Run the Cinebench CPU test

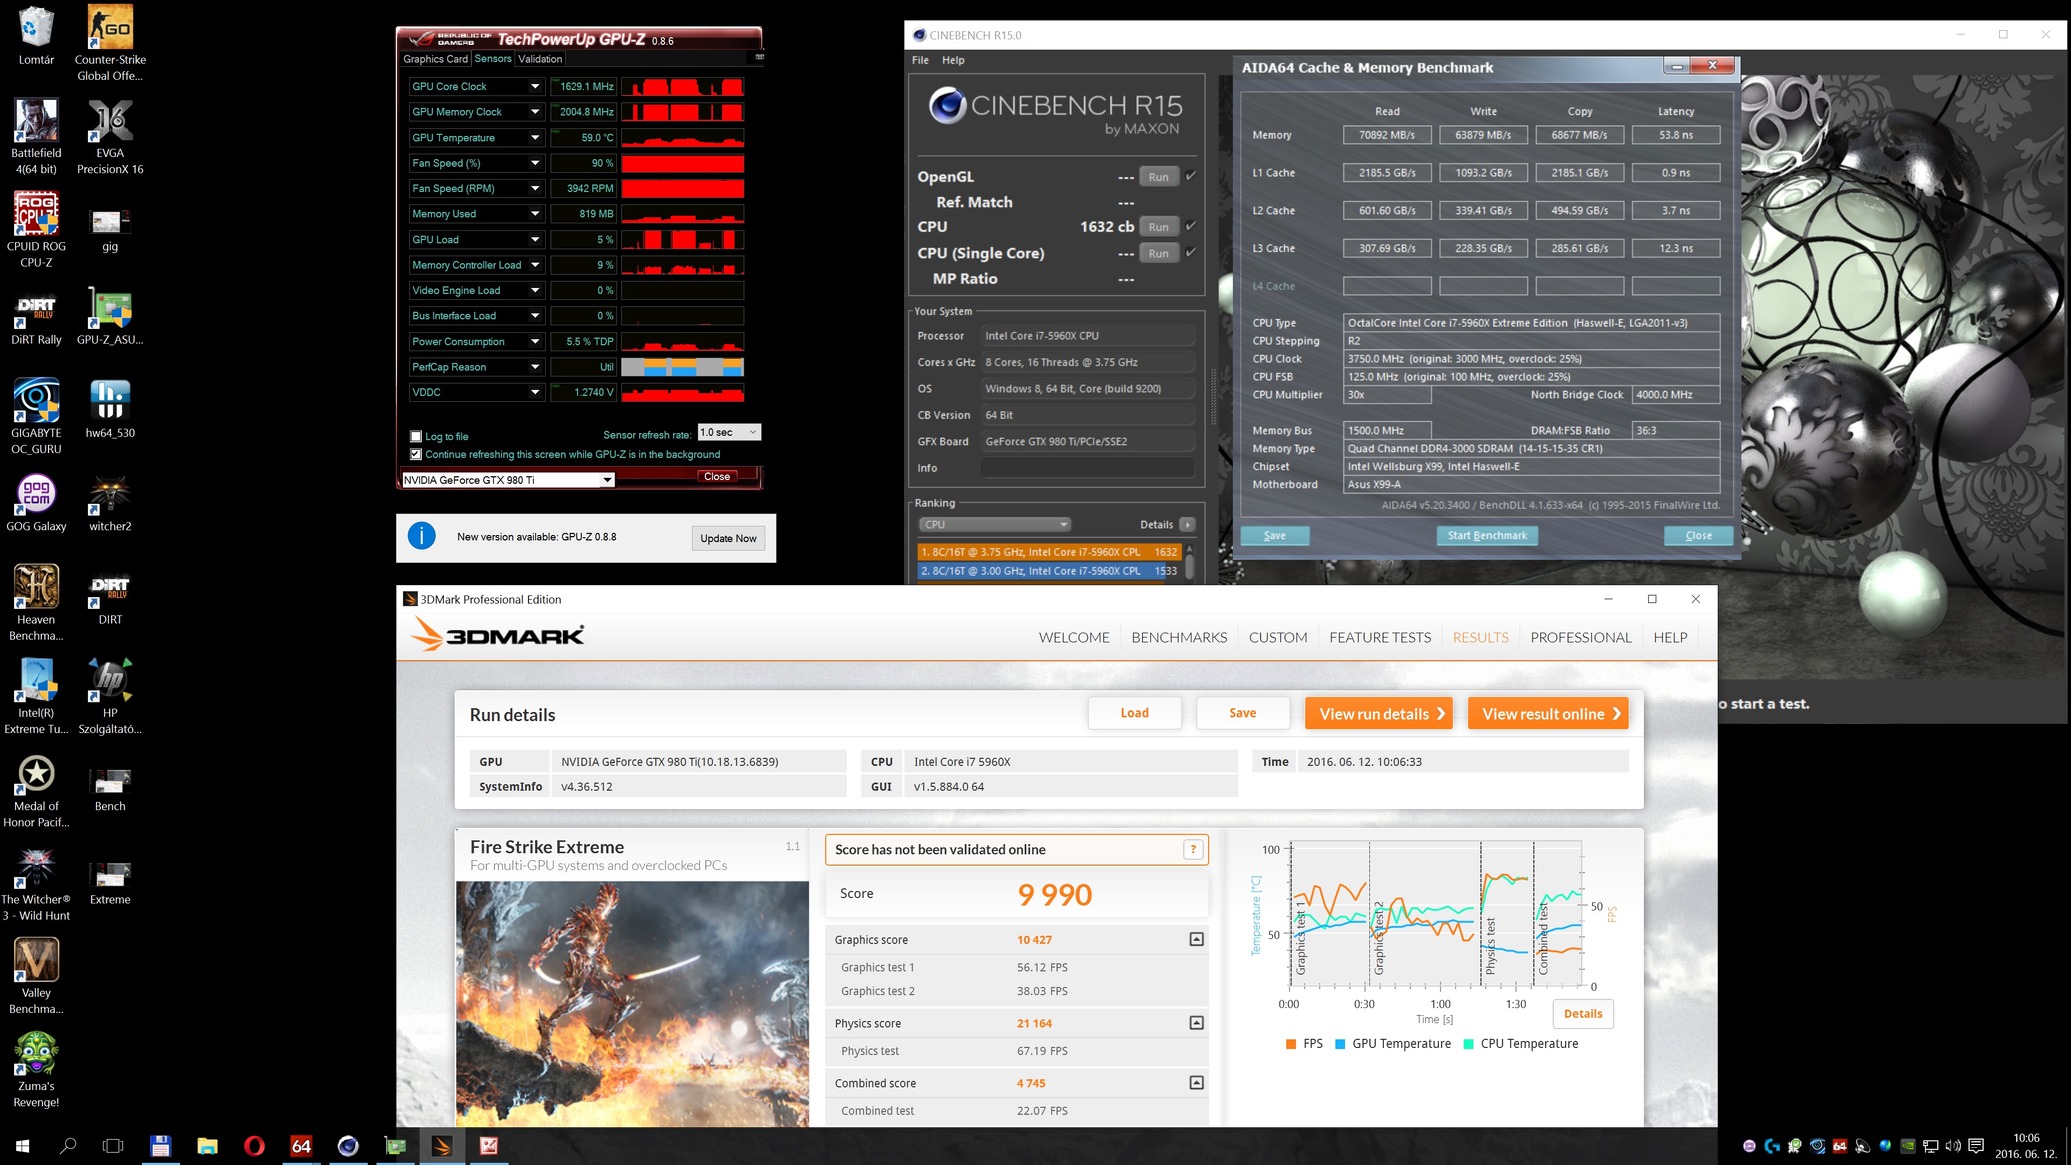point(1158,227)
